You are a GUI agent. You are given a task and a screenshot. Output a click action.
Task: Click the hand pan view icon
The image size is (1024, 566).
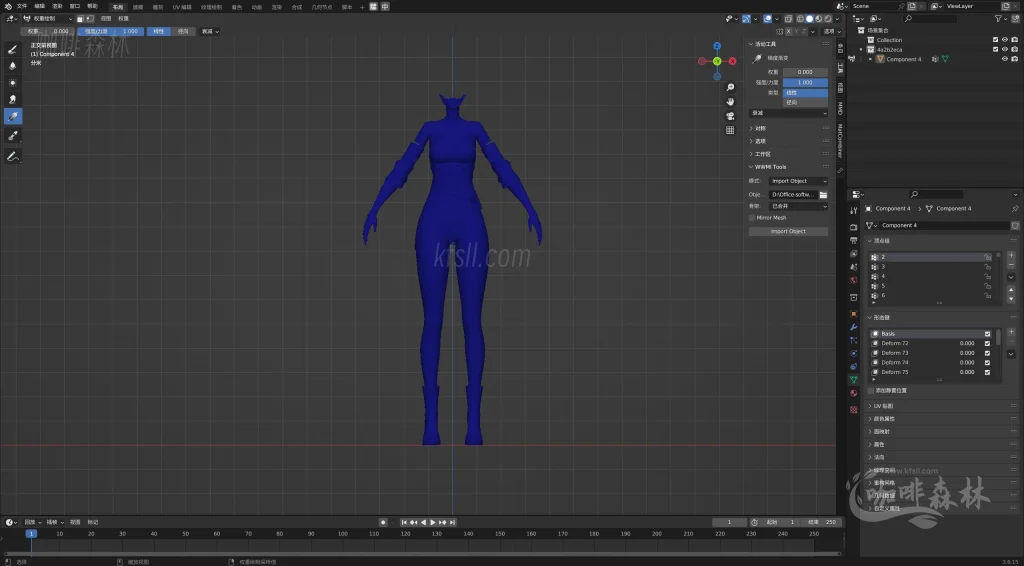[x=730, y=102]
